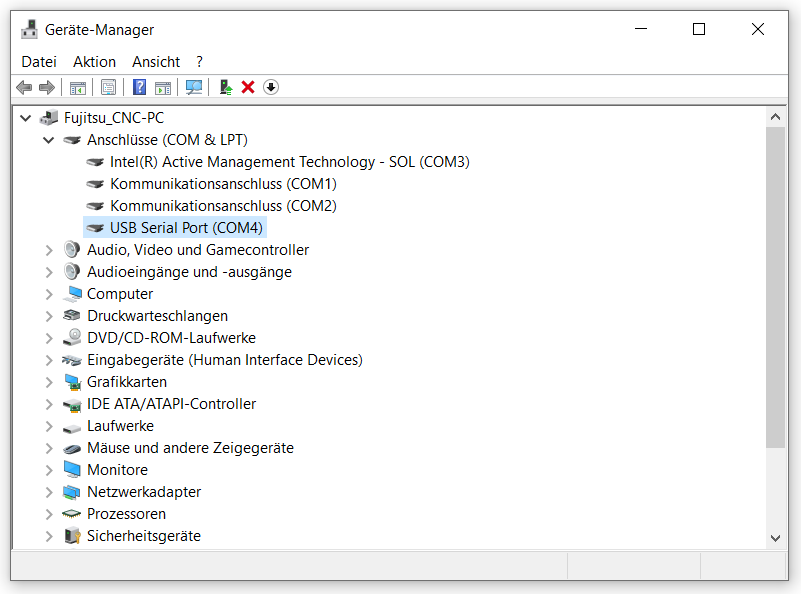Viewport: 801px width, 594px height.
Task: Expand Mäuse und andere Zeigegeräte
Action: (x=49, y=448)
